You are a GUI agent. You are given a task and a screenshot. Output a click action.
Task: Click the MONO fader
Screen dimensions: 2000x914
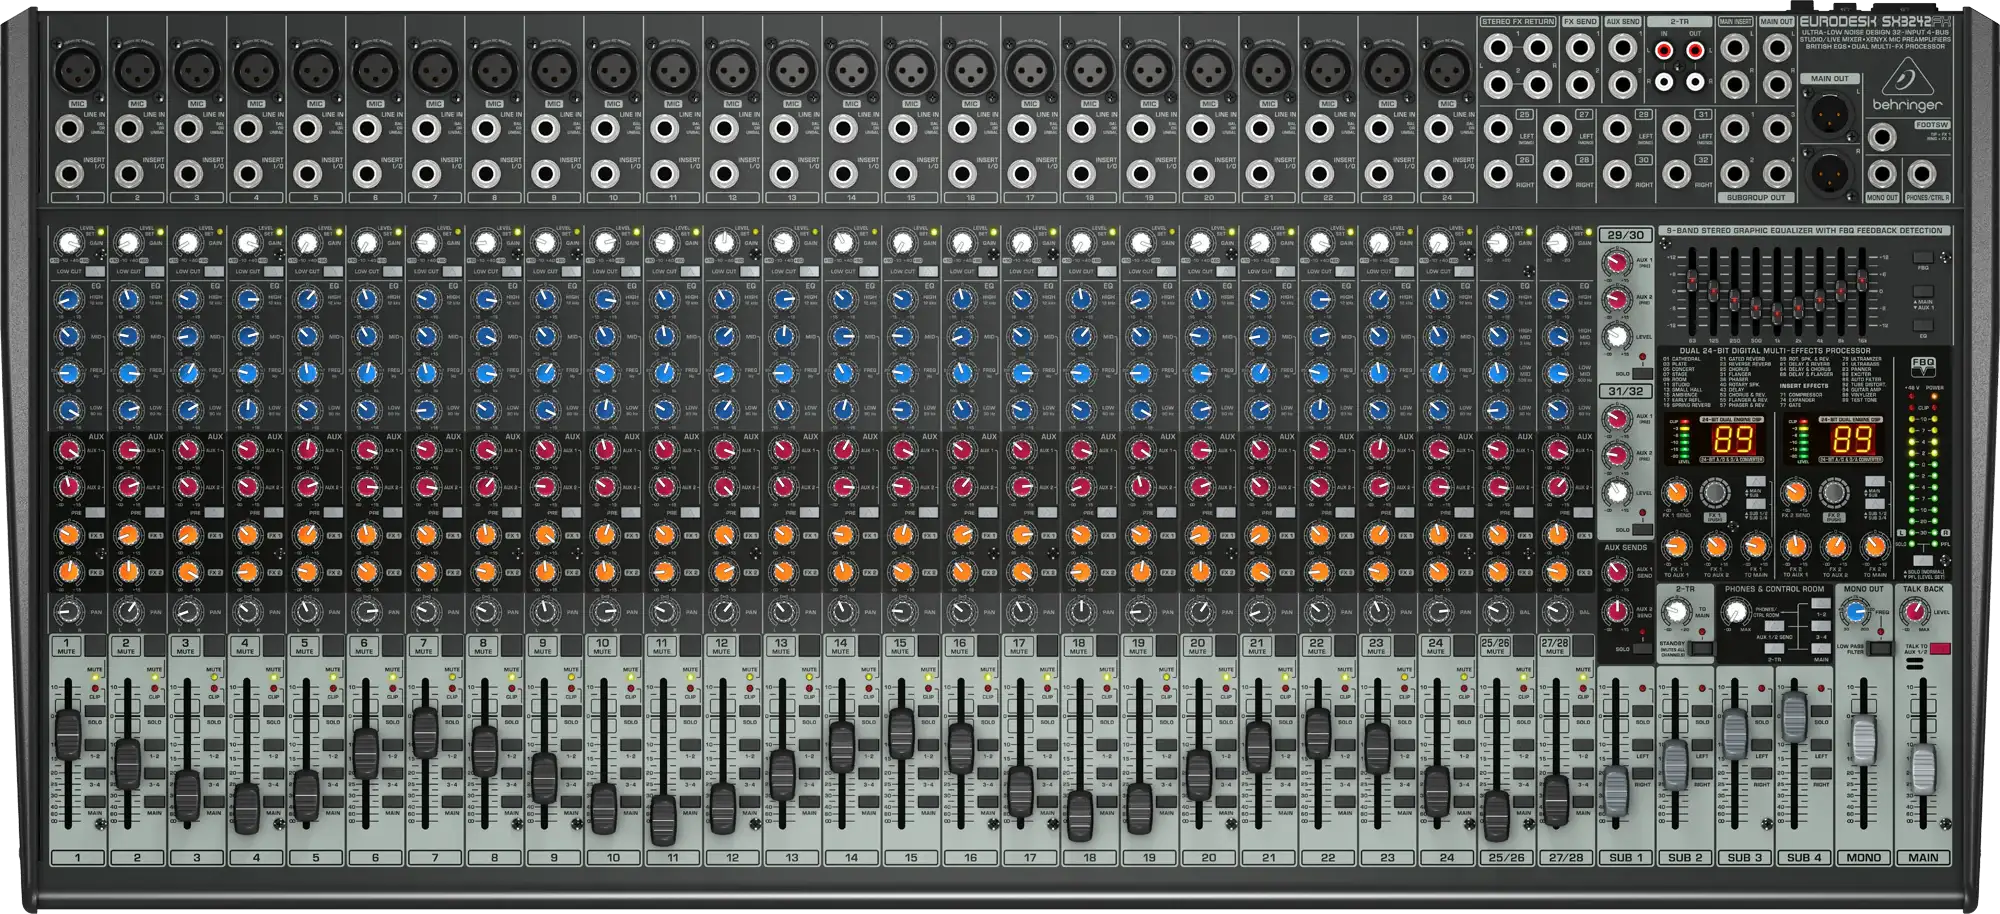click(x=1863, y=739)
